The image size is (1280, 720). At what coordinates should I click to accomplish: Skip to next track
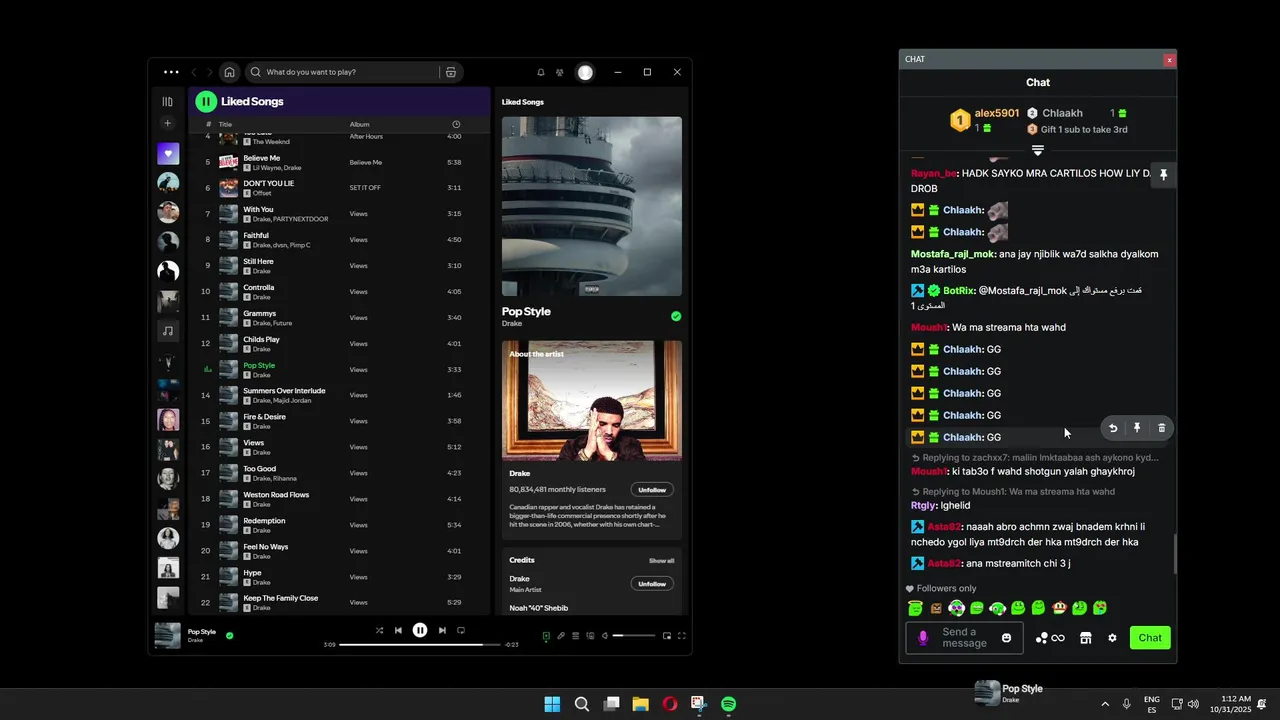442,630
